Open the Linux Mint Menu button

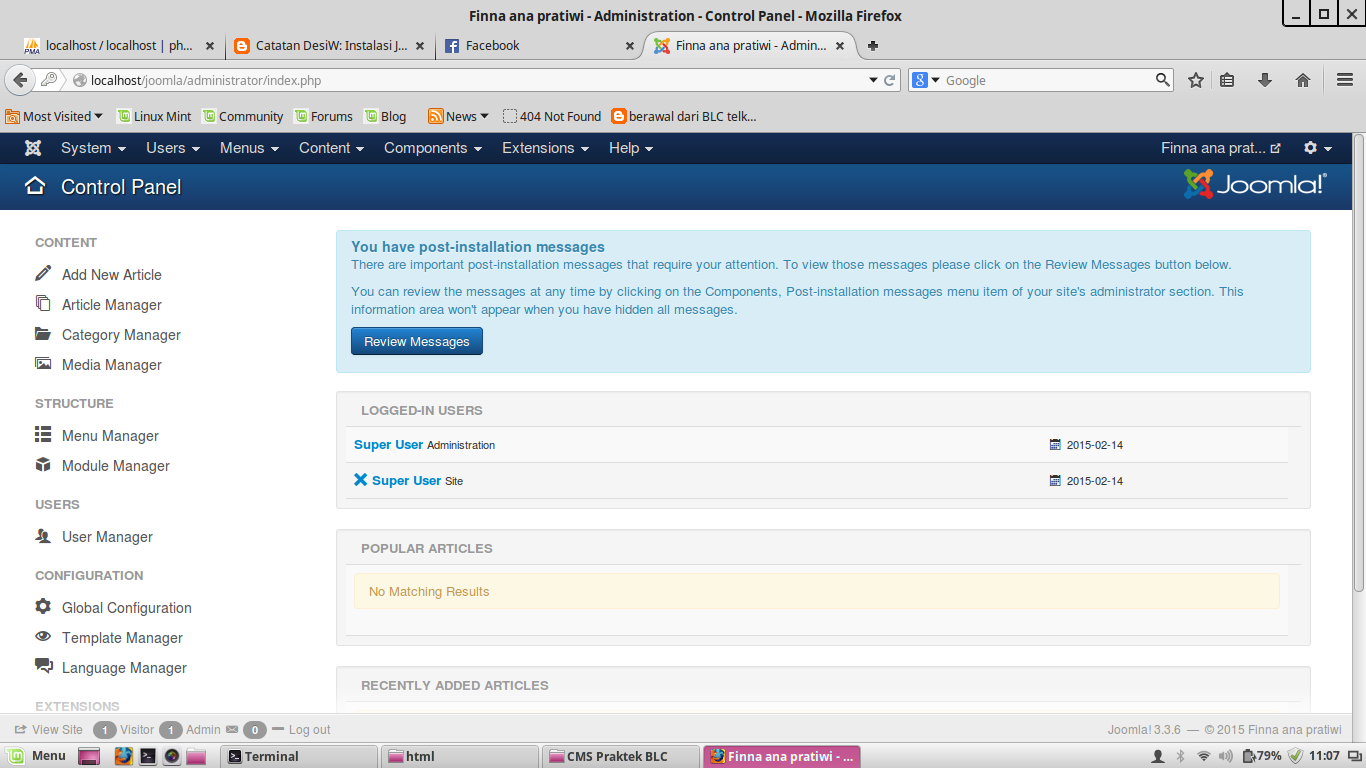[38, 756]
